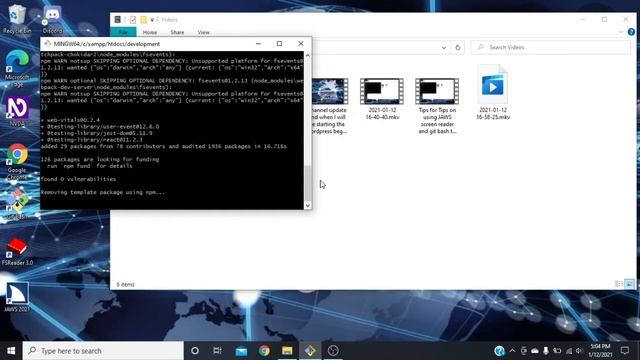Open OBS Studio from the taskbar

[x=333, y=351]
